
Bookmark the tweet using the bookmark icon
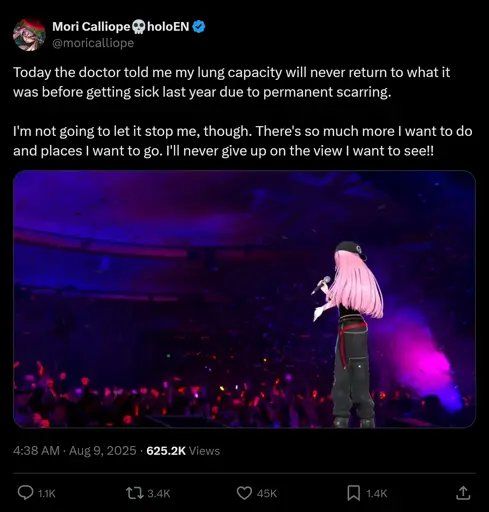pos(354,493)
